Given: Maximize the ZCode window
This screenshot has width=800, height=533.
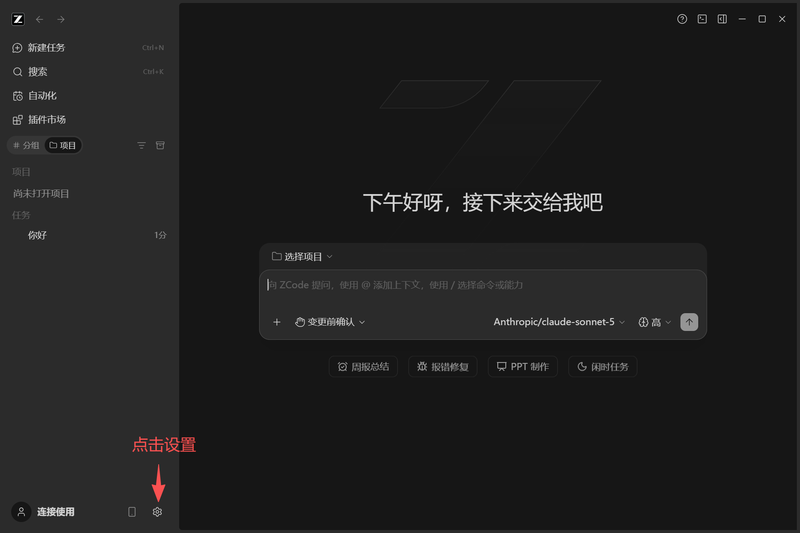Looking at the screenshot, I should [762, 19].
